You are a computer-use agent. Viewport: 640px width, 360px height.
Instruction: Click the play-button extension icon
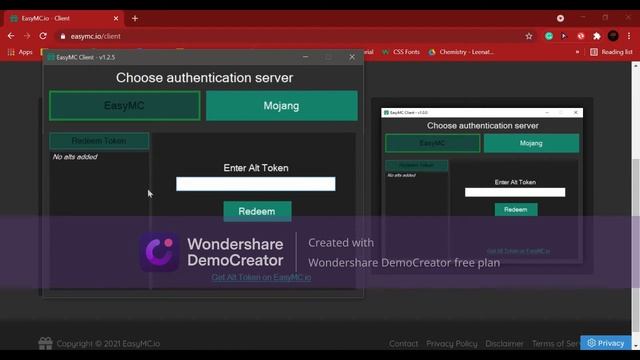(564, 36)
